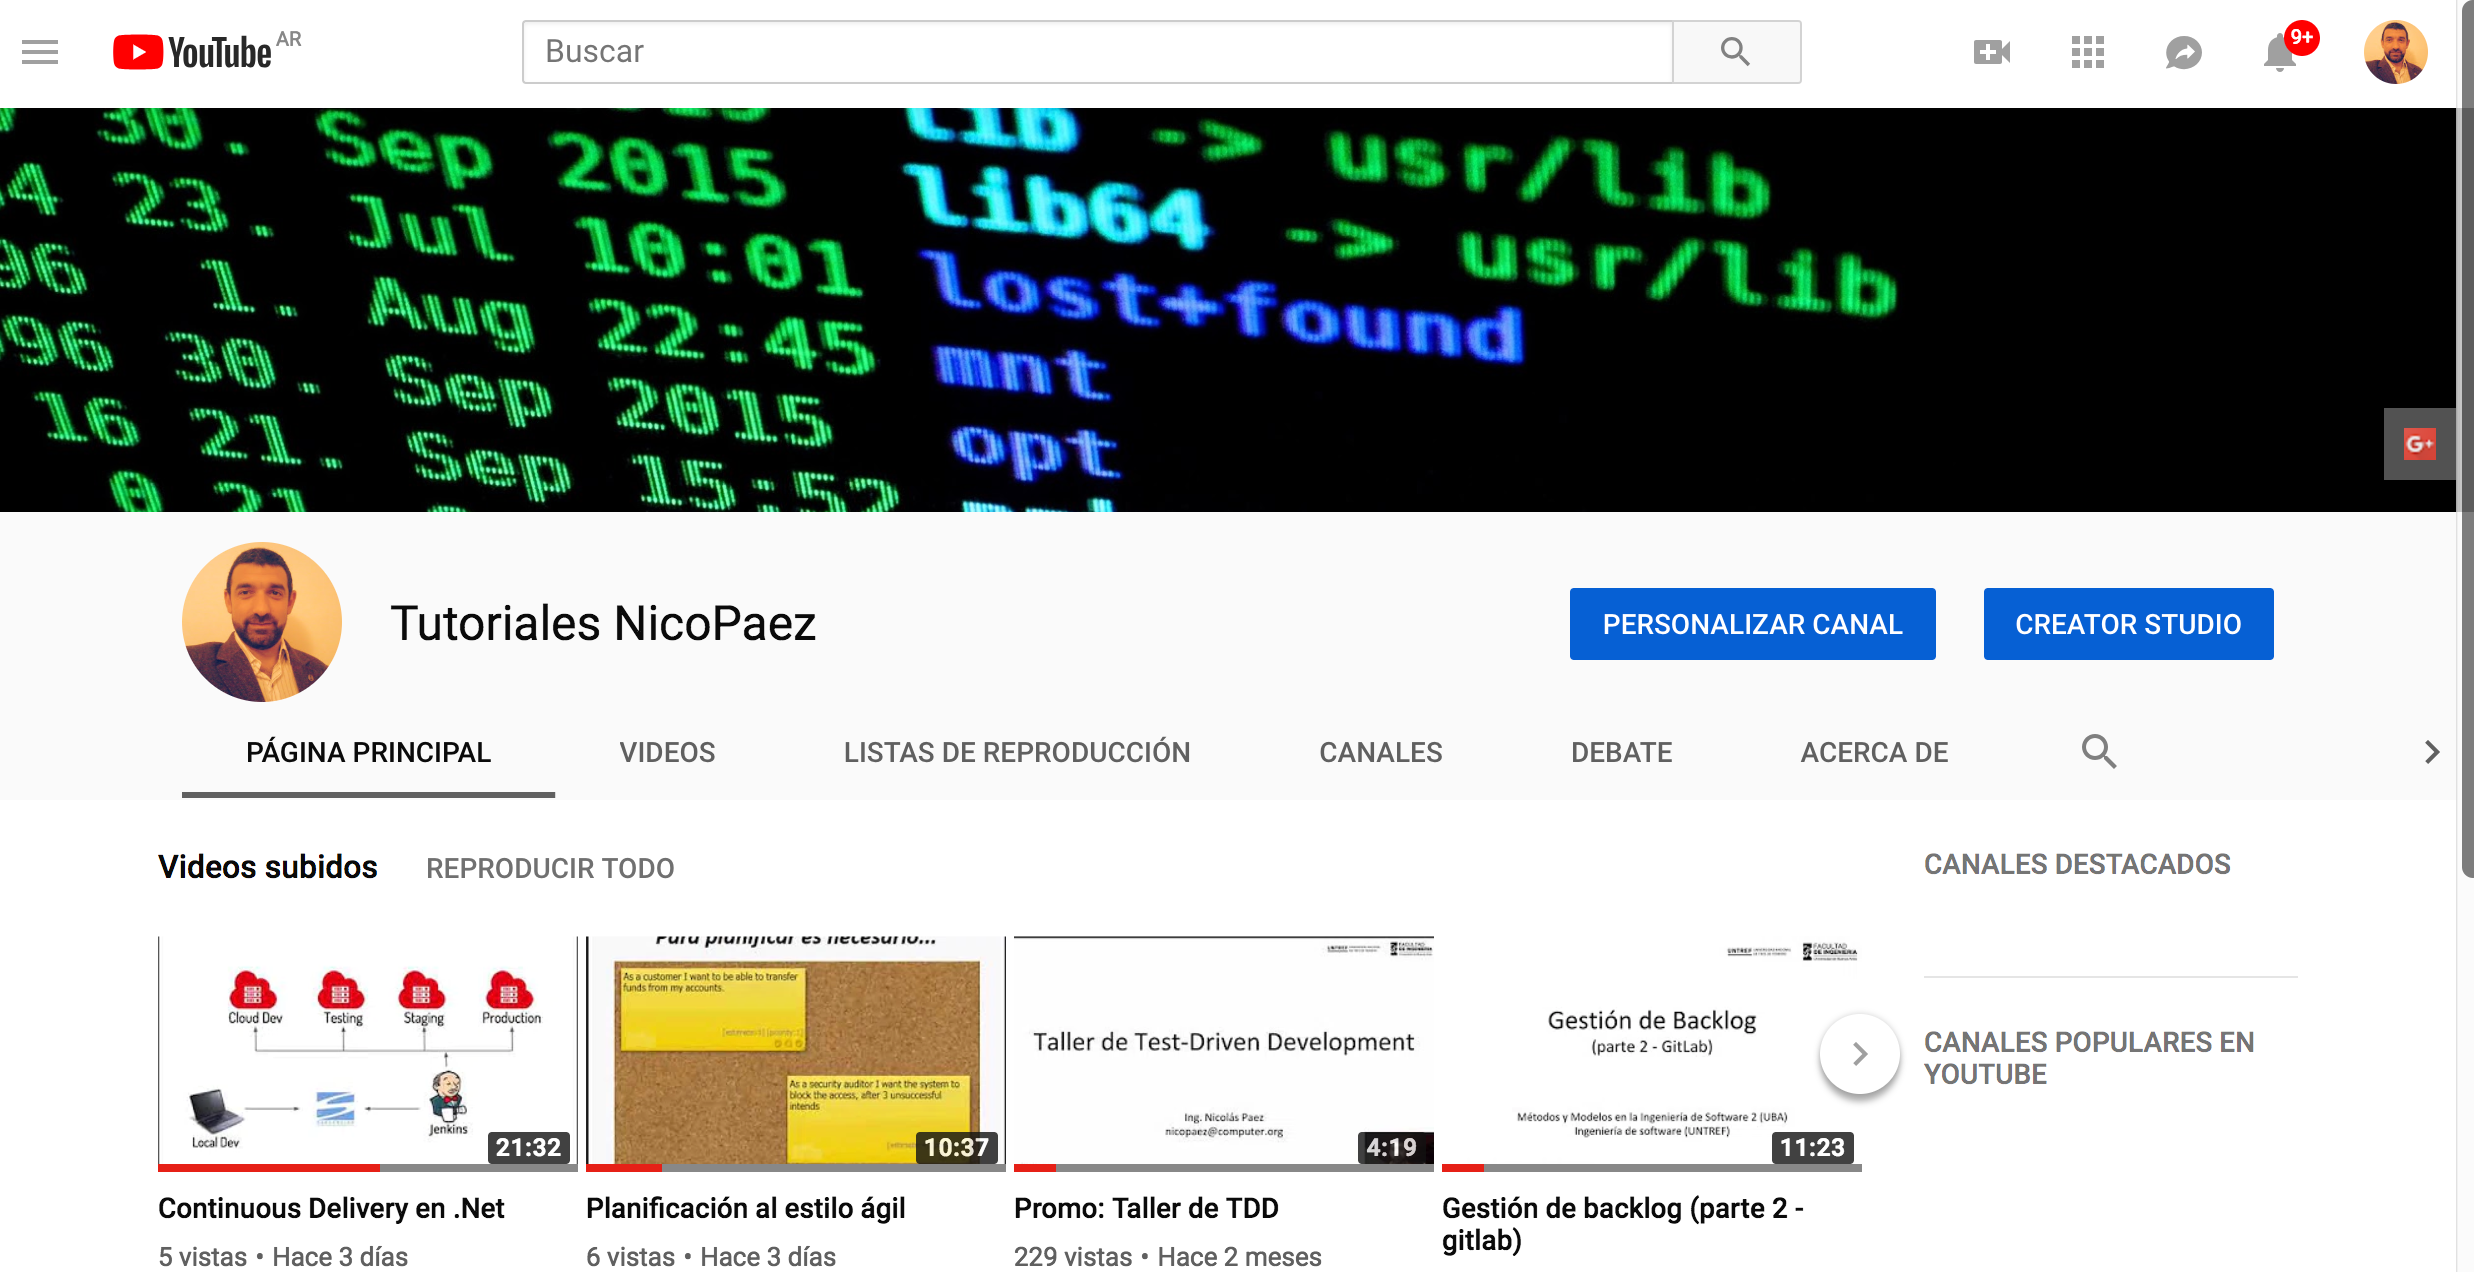This screenshot has width=2474, height=1272.
Task: Open Continuous Delivery en .Net thumbnail
Action: (367, 1052)
